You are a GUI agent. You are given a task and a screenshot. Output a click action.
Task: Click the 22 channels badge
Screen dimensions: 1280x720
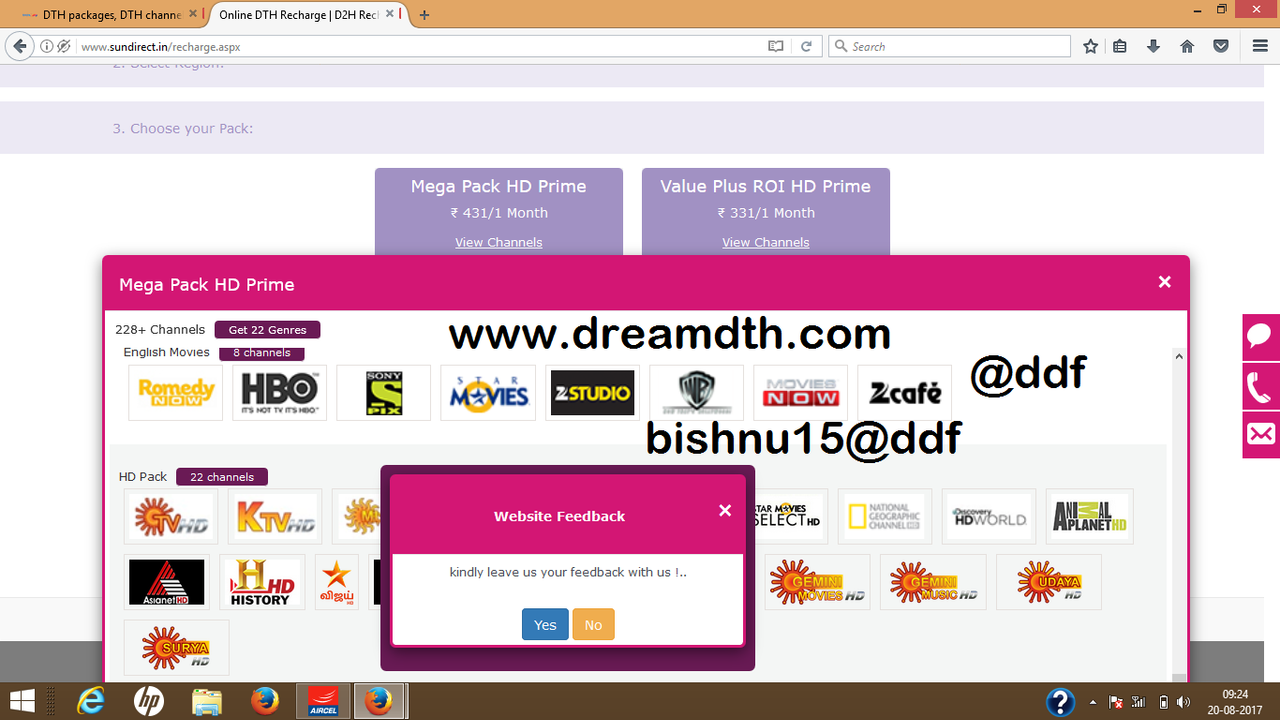222,476
